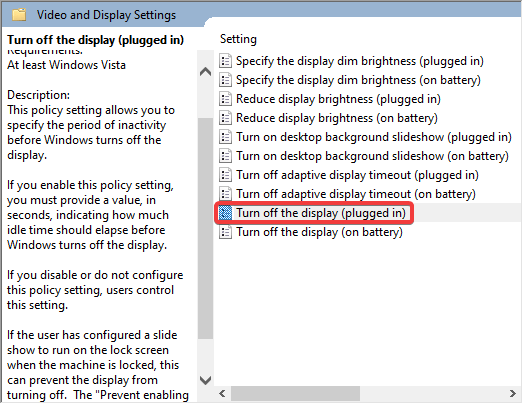Click icon beside Turn off the display (on battery)
The image size is (523, 404).
tap(225, 232)
